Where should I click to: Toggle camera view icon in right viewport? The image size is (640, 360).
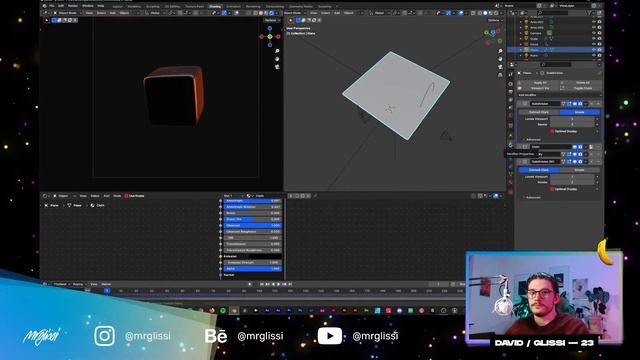[x=500, y=67]
